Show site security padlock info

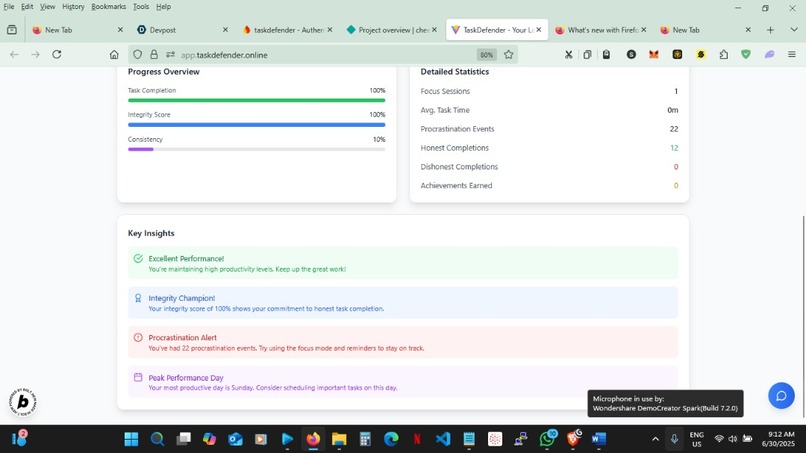(154, 55)
